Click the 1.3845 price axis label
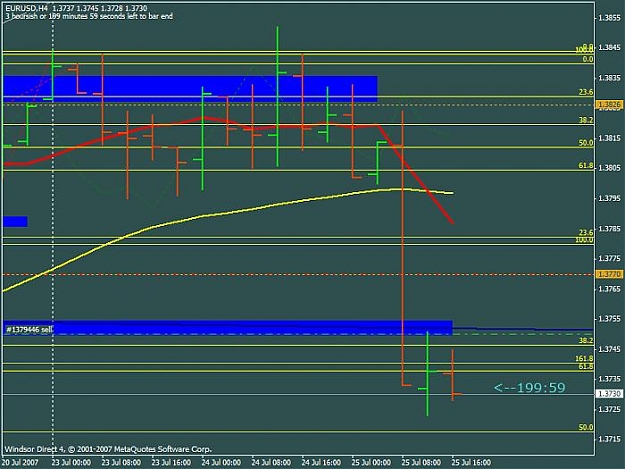625x469 pixels. click(610, 47)
